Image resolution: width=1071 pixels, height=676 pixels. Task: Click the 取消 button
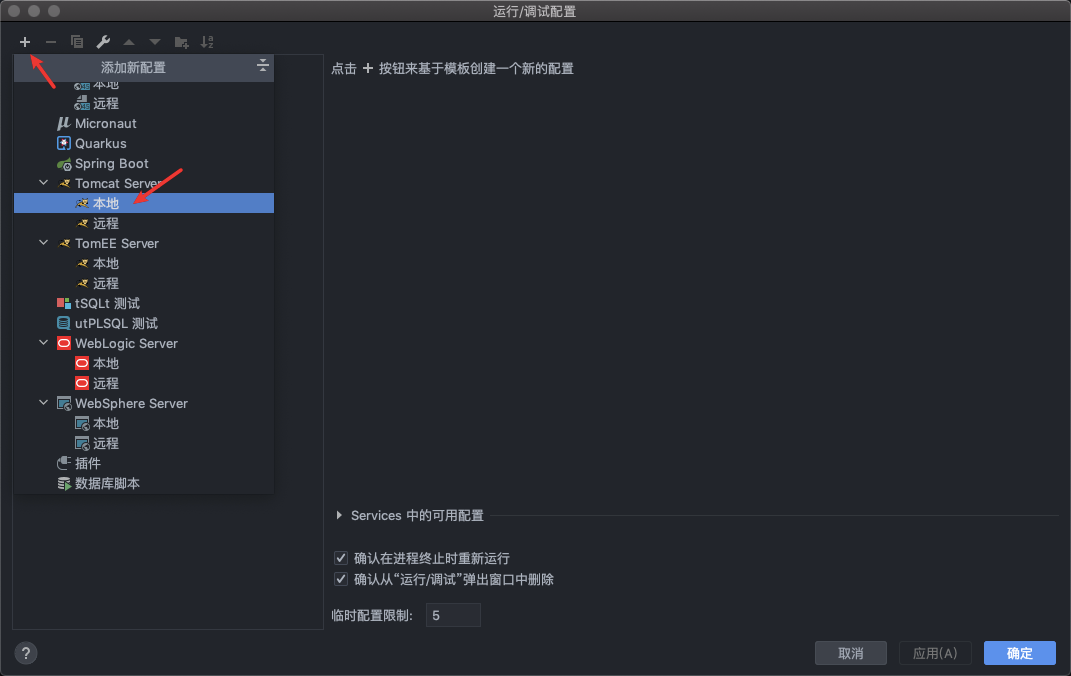[850, 653]
